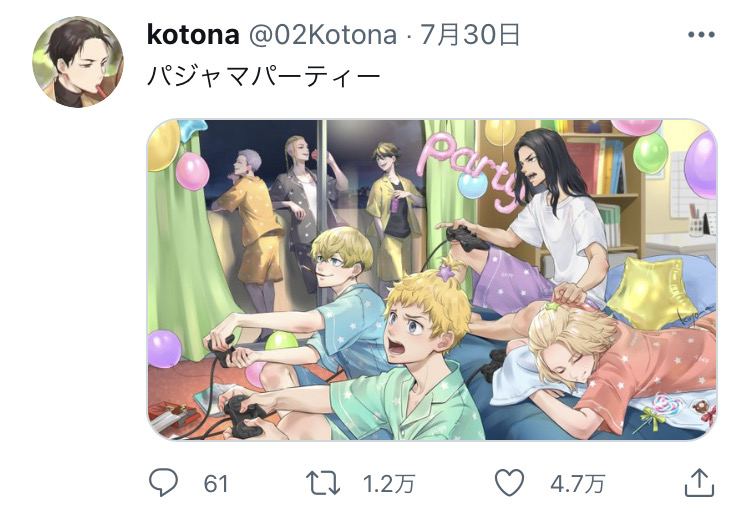Open the reply speech bubble icon
The height and width of the screenshot is (520, 750).
tap(164, 482)
